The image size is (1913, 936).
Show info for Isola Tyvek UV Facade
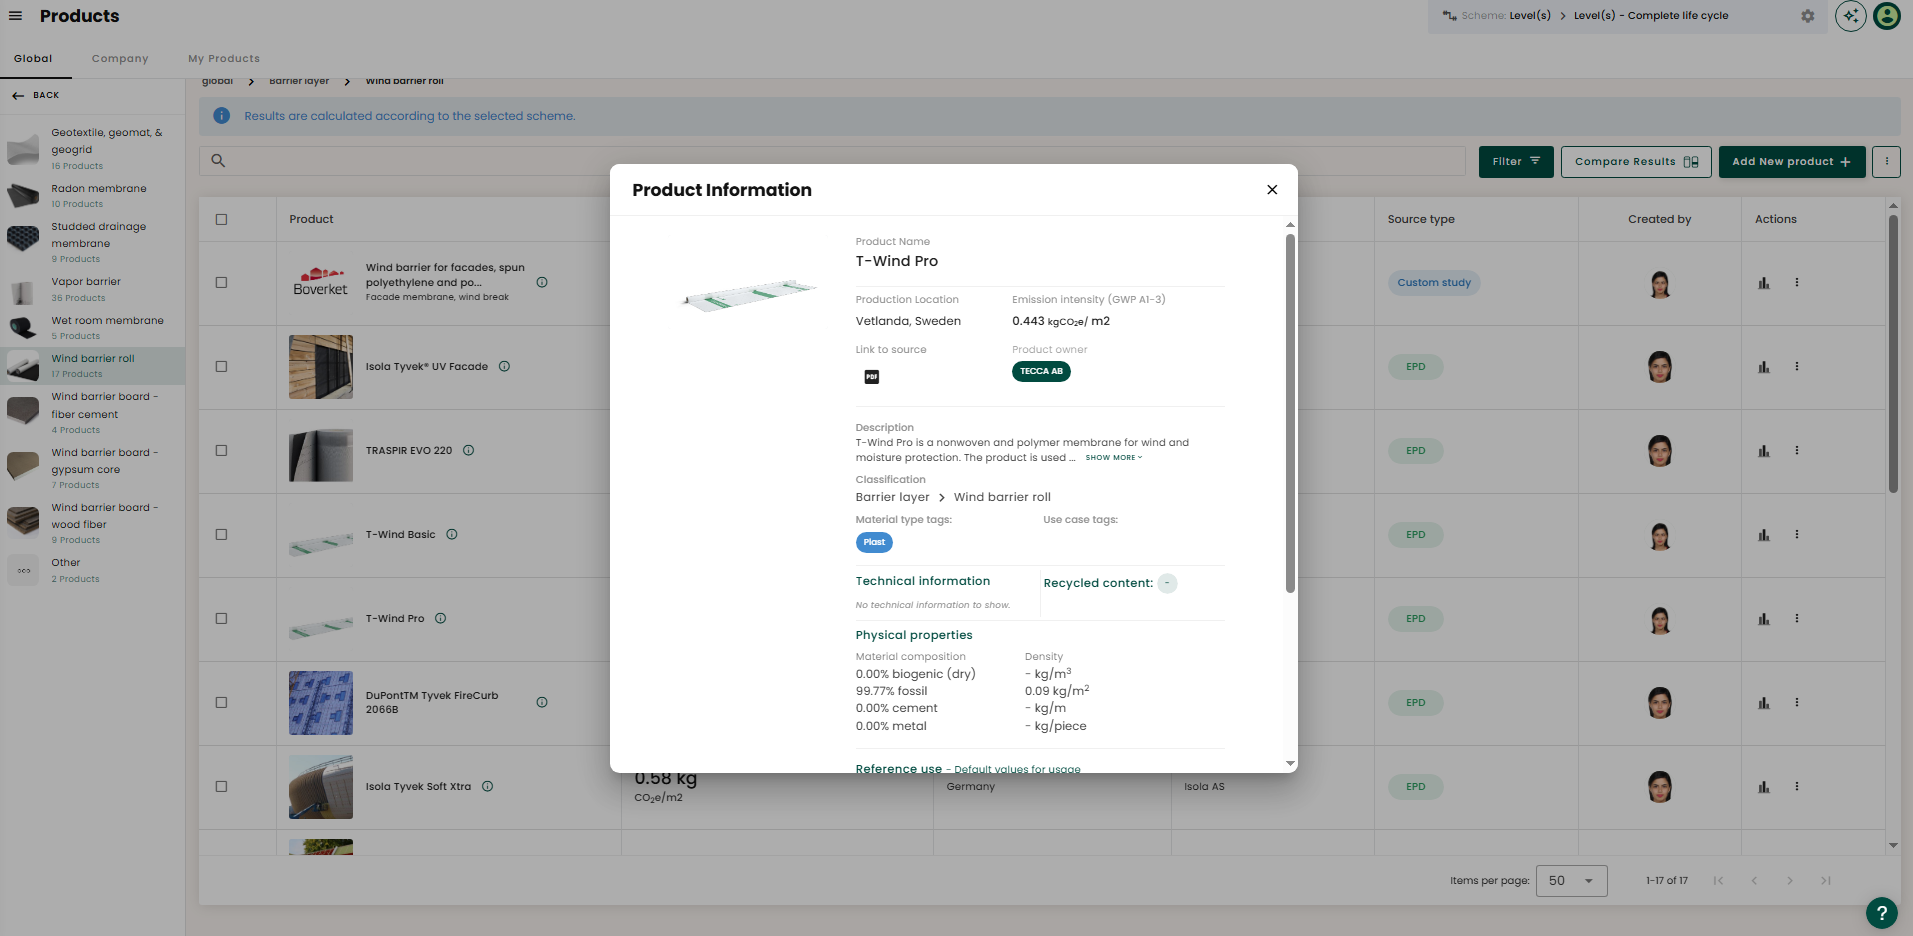click(505, 367)
